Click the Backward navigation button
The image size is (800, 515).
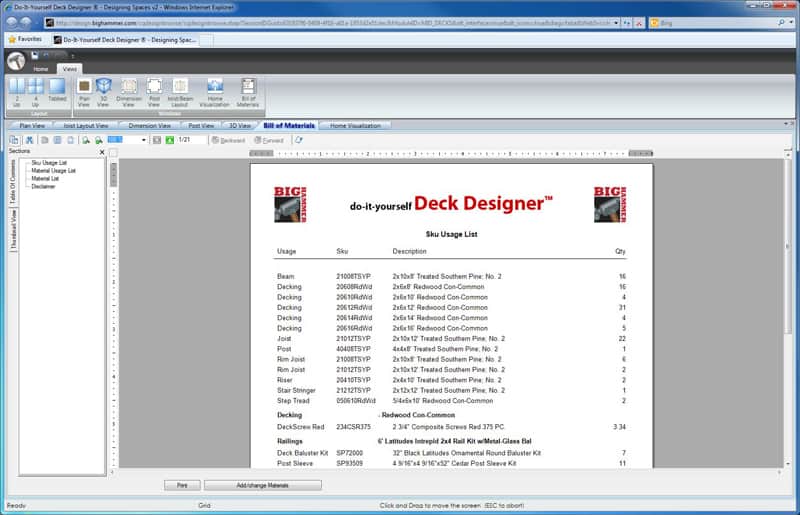(x=229, y=140)
